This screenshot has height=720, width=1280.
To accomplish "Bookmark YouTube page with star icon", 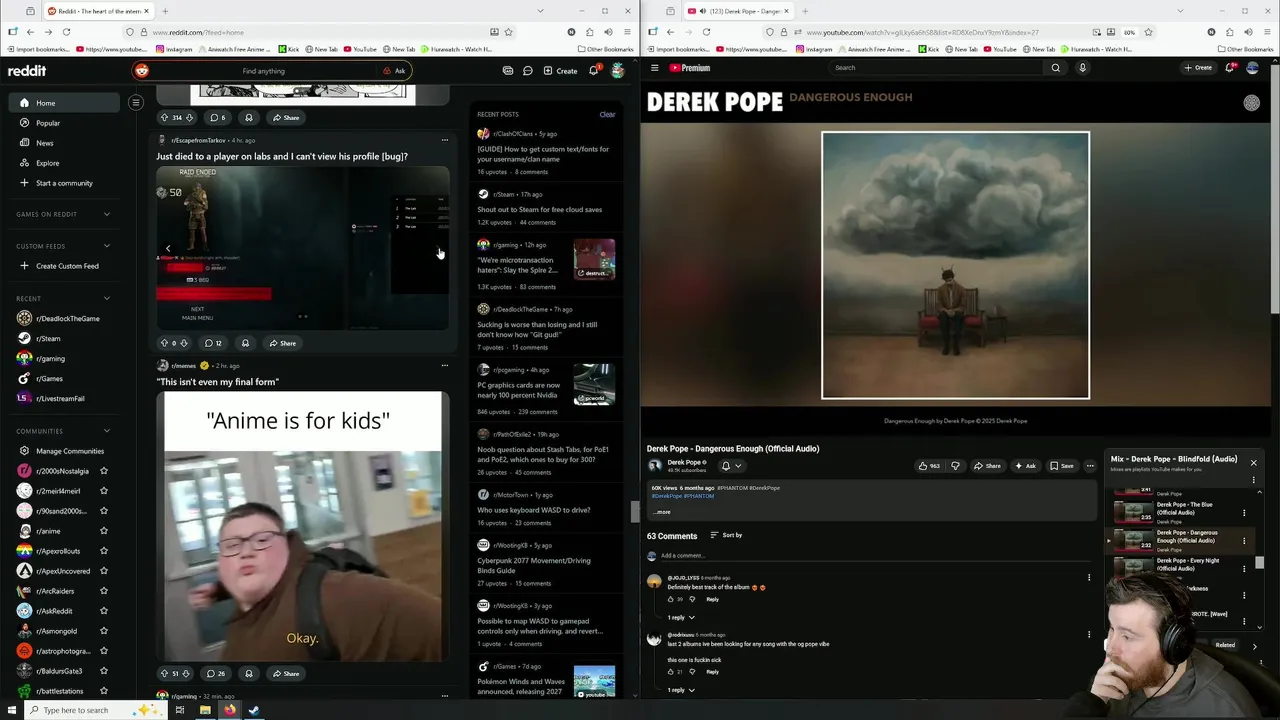I will click(1148, 32).
